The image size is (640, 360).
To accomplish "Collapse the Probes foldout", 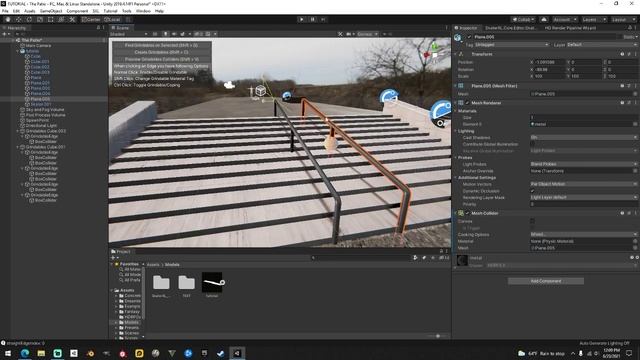I will [456, 157].
